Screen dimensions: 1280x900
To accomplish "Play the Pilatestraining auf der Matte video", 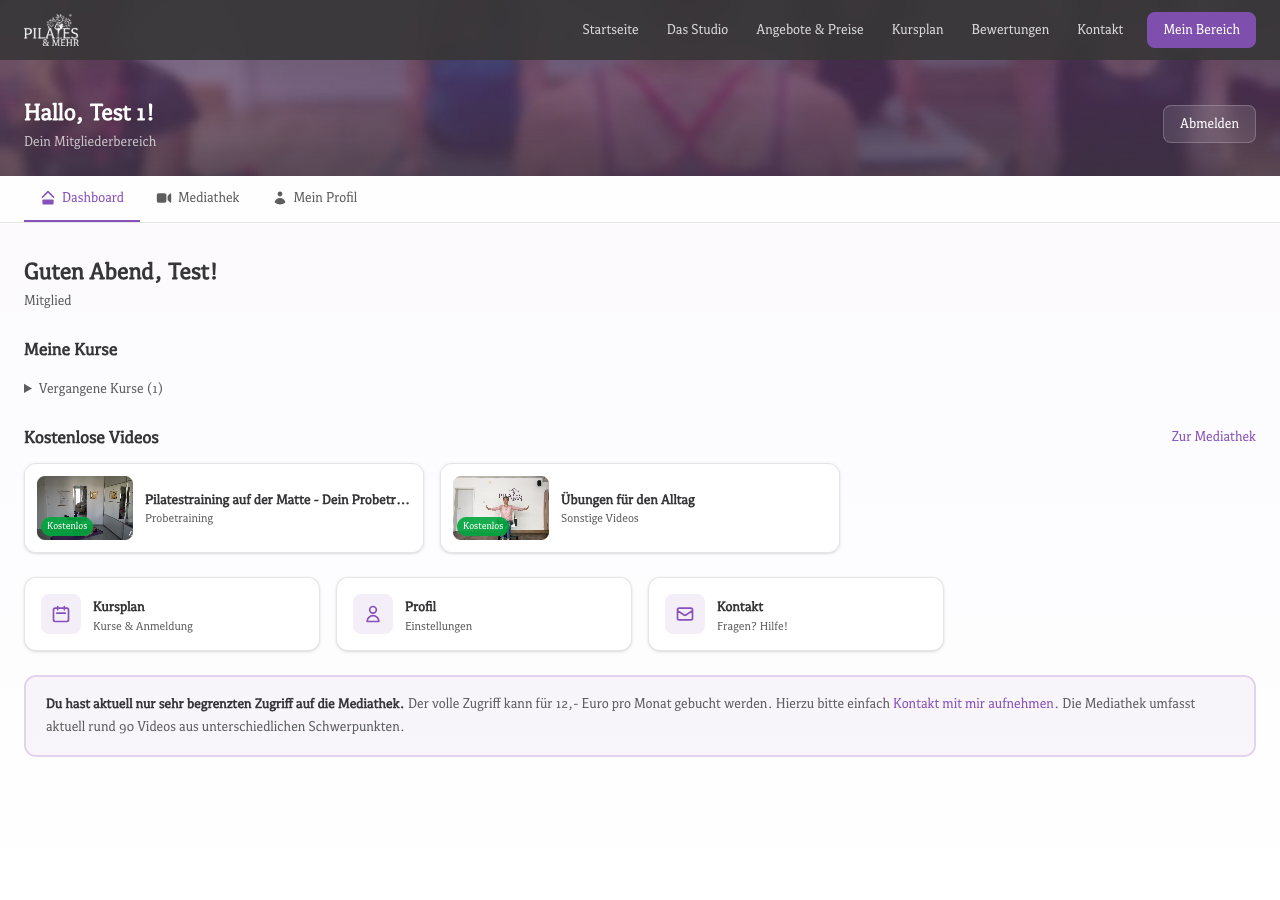I will (x=84, y=507).
